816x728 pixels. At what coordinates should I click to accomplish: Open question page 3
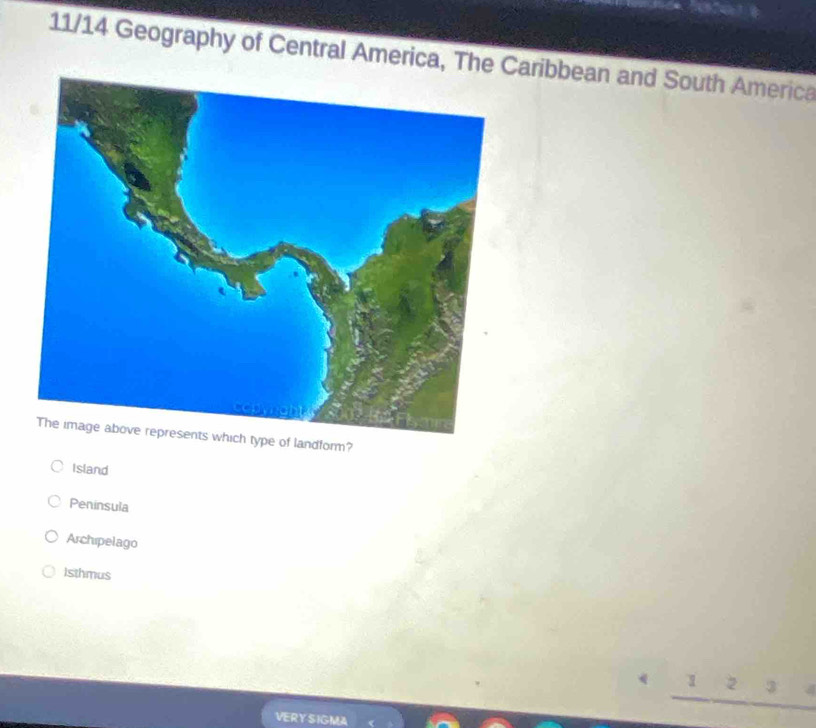772,685
